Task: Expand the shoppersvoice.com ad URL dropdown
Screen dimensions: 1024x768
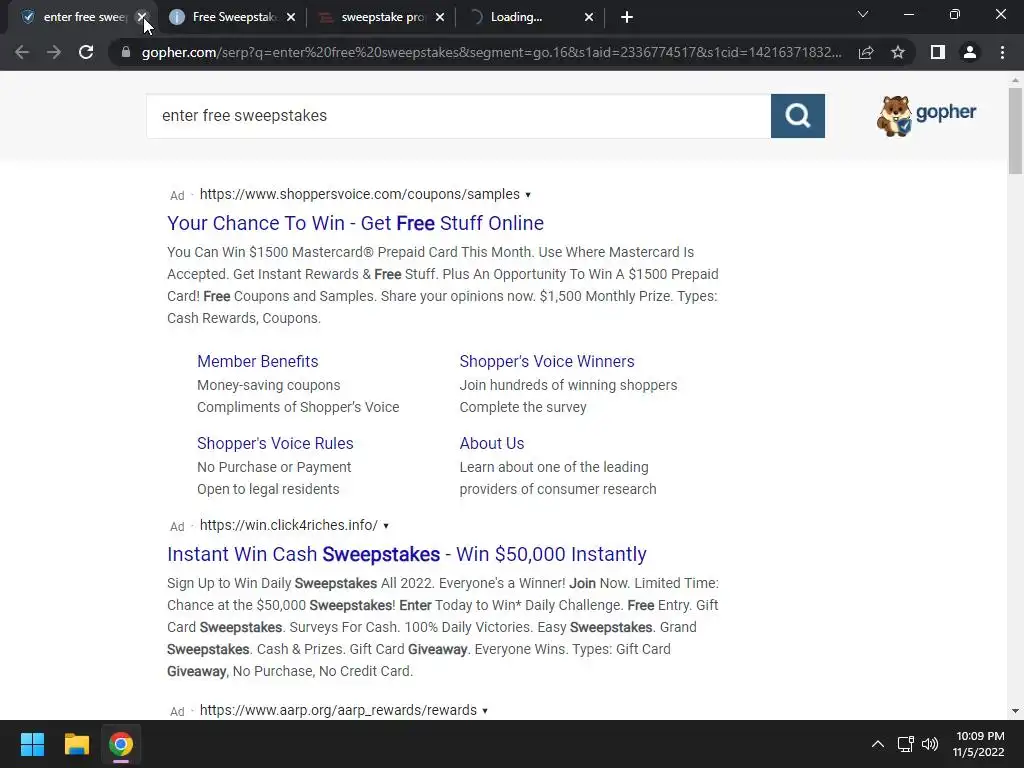Action: tap(528, 195)
